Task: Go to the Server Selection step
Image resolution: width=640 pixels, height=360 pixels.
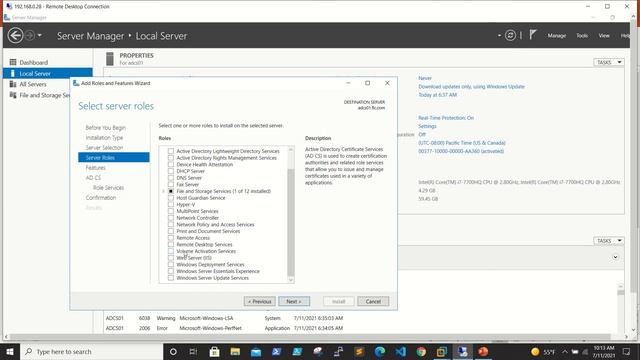Action: 104,147
